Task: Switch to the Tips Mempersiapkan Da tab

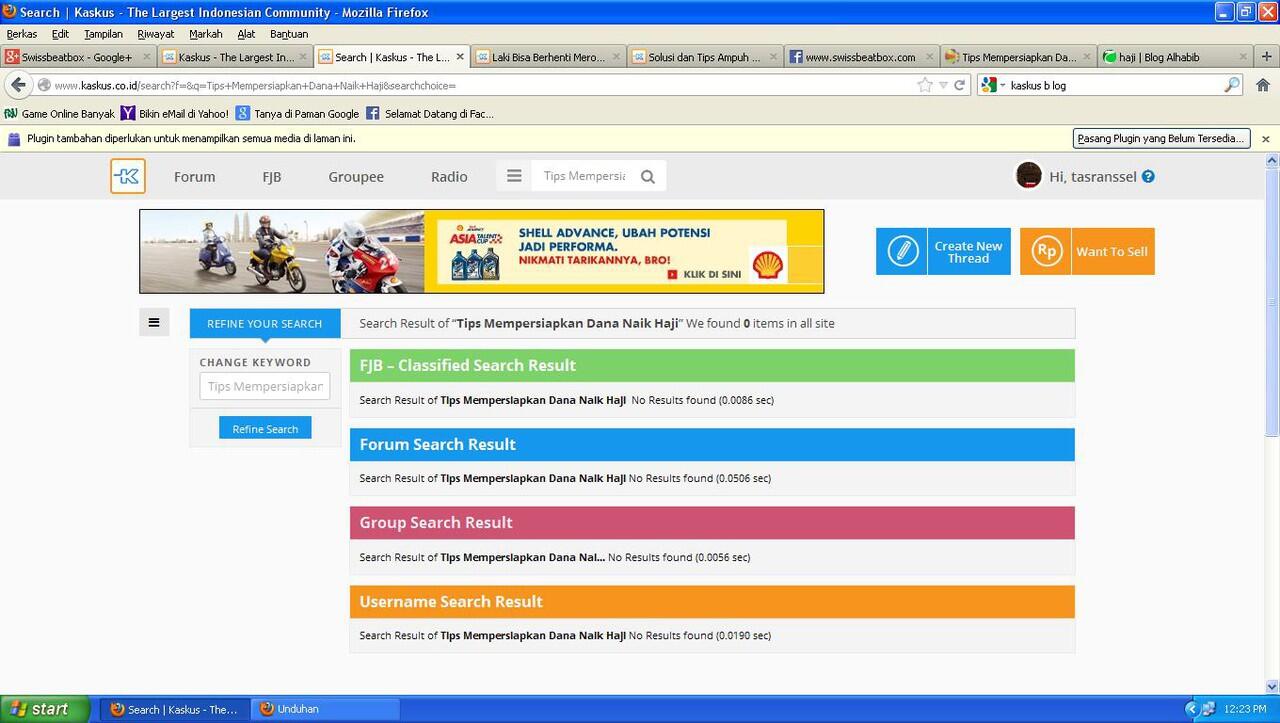Action: tap(1019, 57)
